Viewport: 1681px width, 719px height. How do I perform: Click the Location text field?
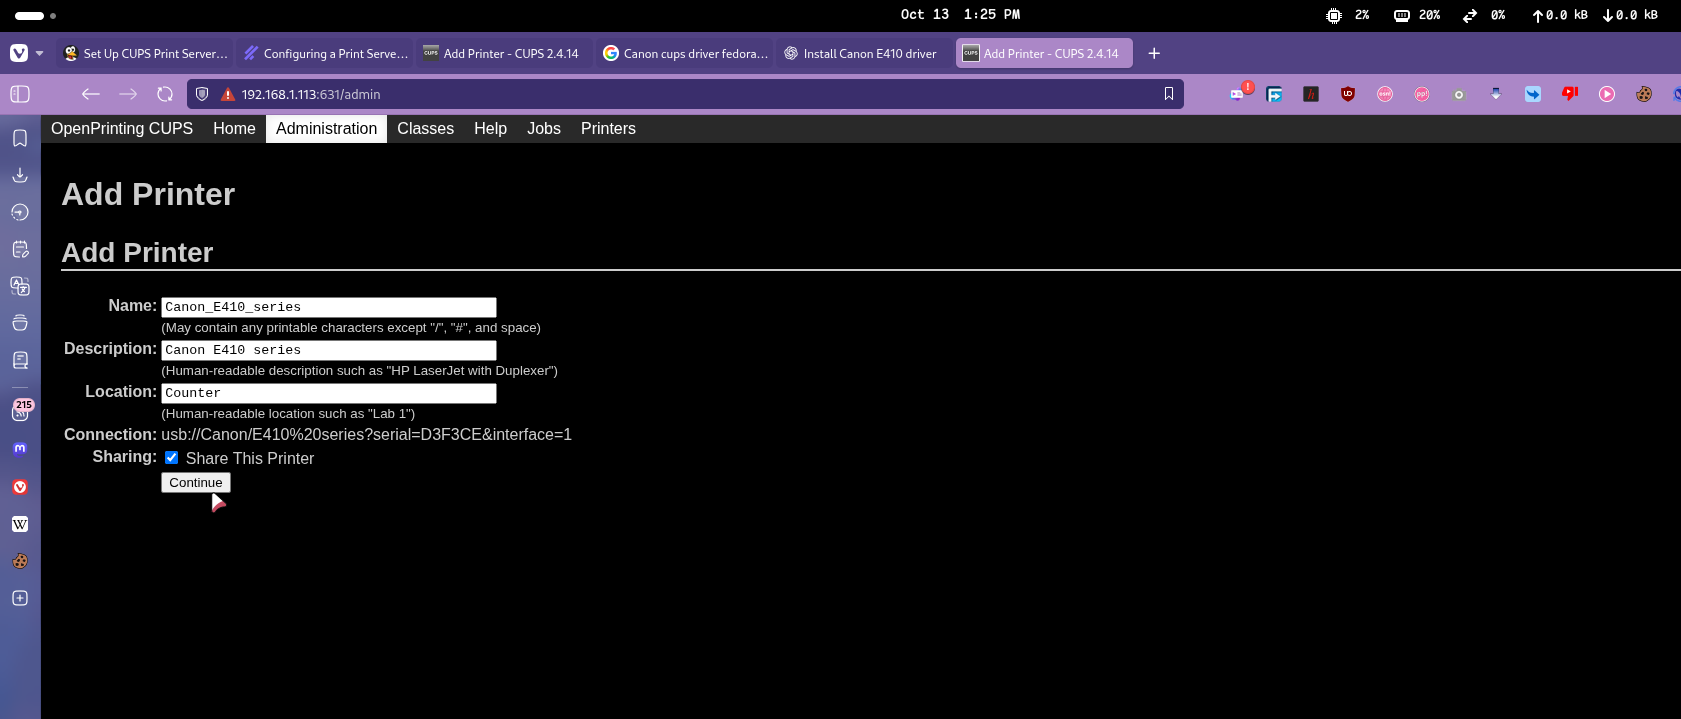click(328, 393)
